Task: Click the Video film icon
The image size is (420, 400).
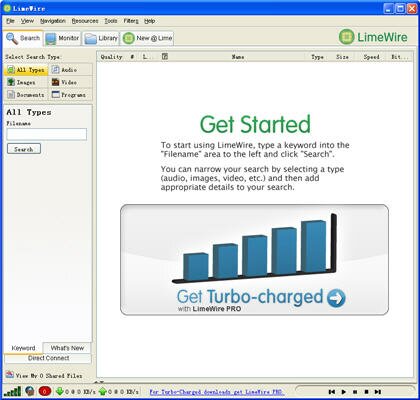Action: point(55,82)
